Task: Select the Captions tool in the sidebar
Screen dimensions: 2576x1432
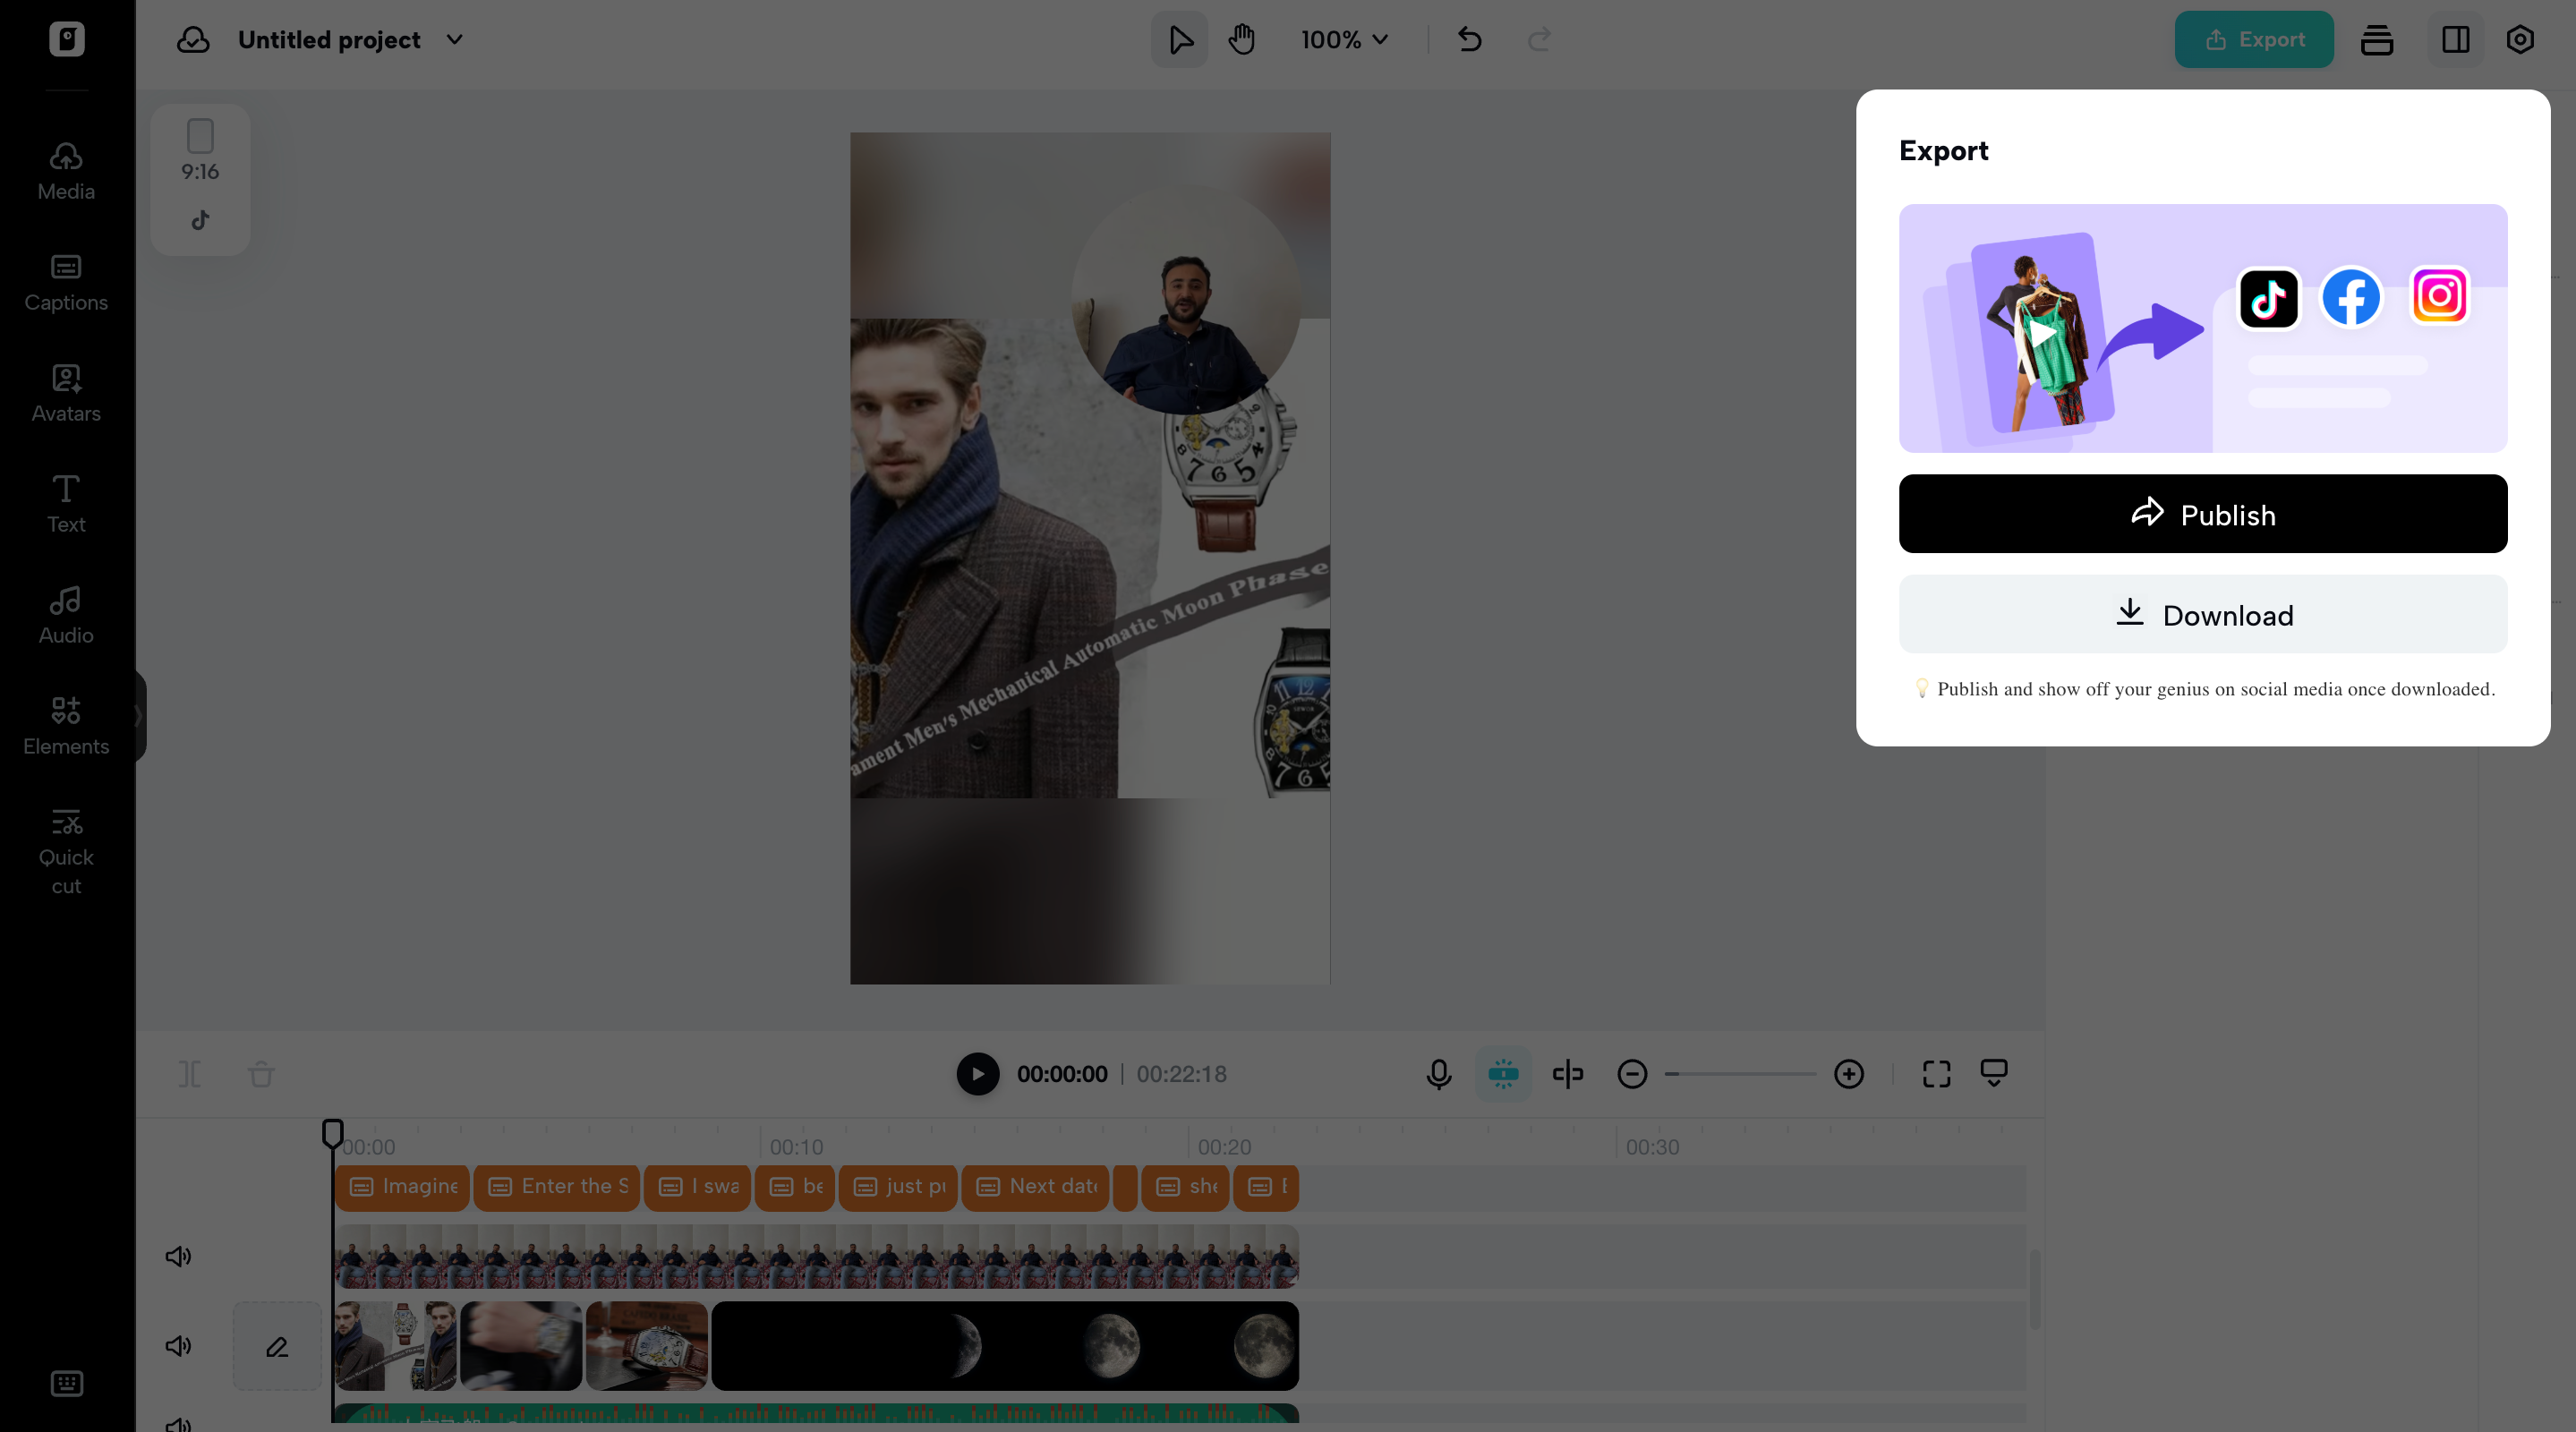Action: (x=65, y=282)
